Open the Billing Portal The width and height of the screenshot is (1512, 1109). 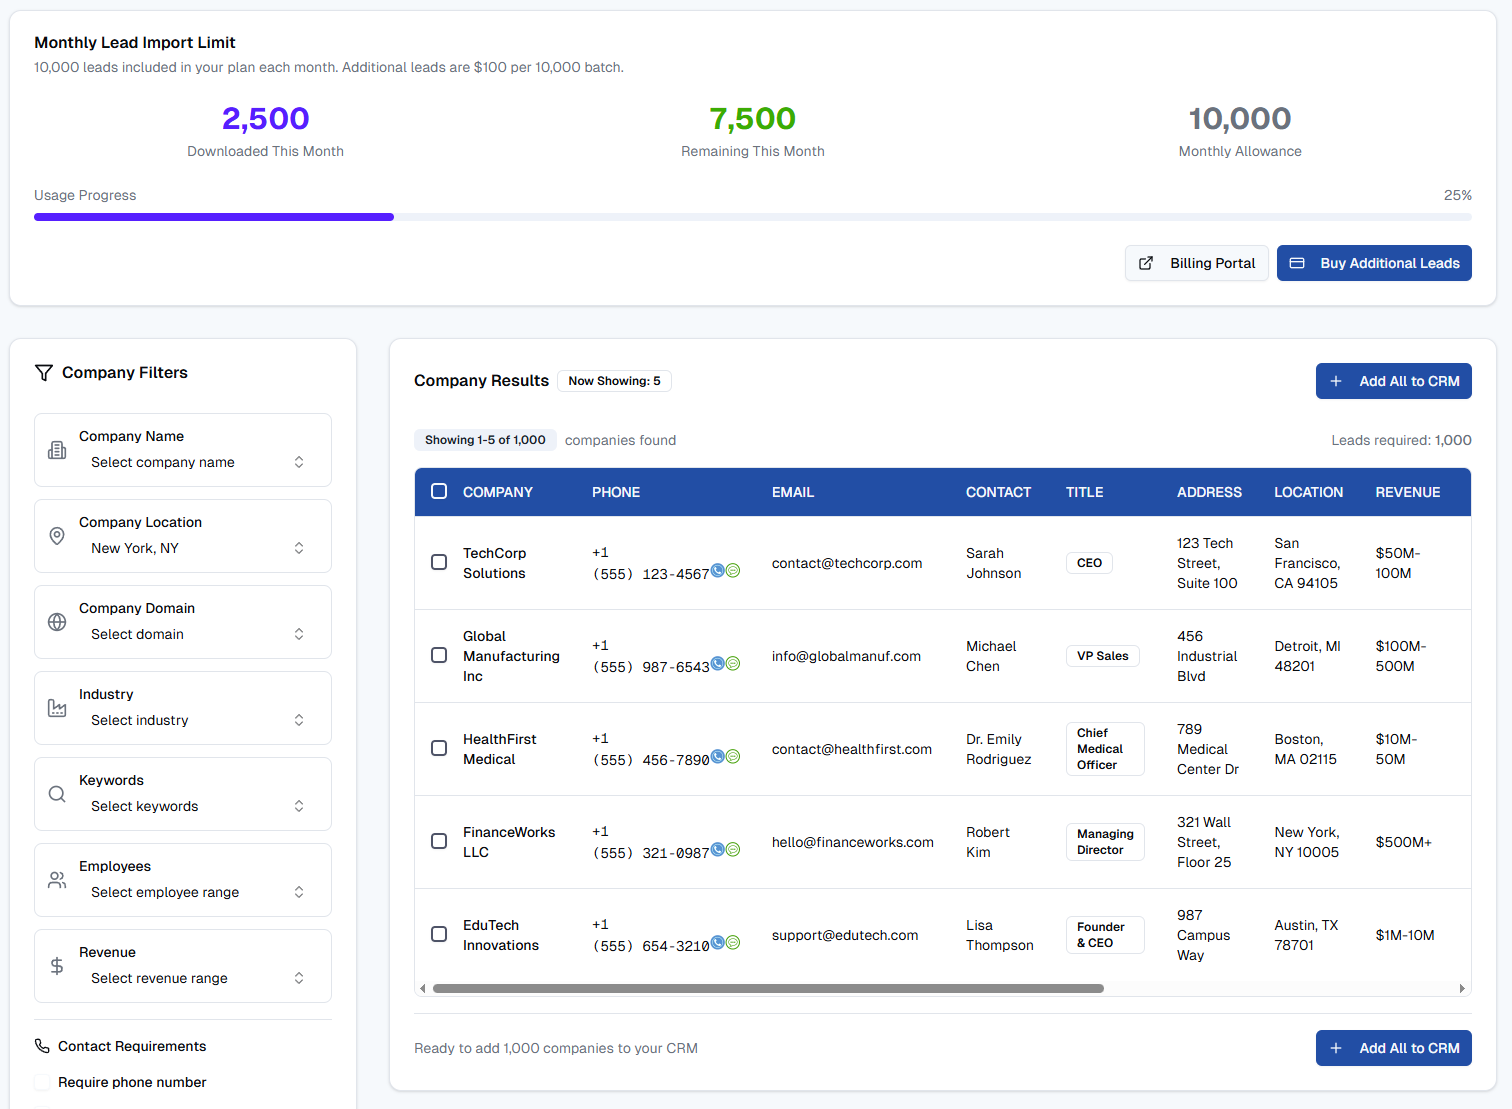click(x=1197, y=263)
